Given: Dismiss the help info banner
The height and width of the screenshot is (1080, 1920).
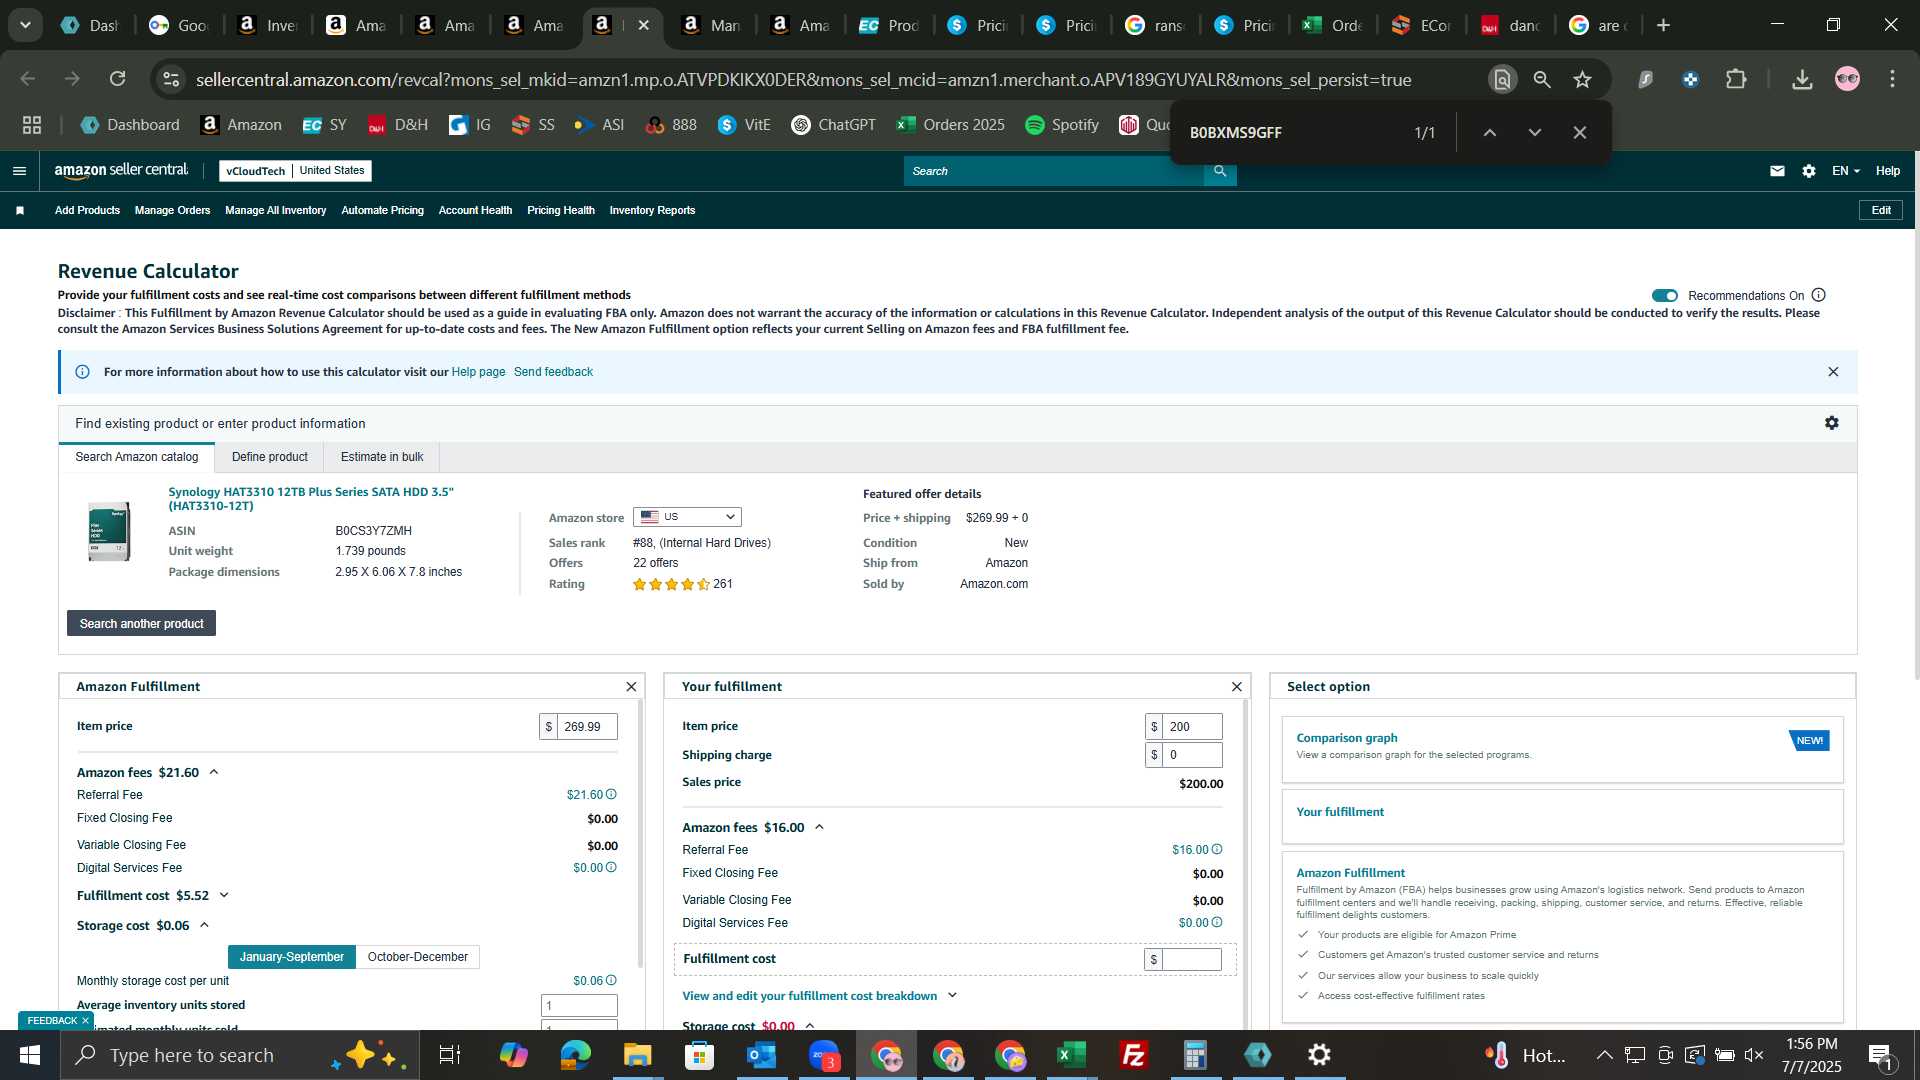Looking at the screenshot, I should point(1833,372).
